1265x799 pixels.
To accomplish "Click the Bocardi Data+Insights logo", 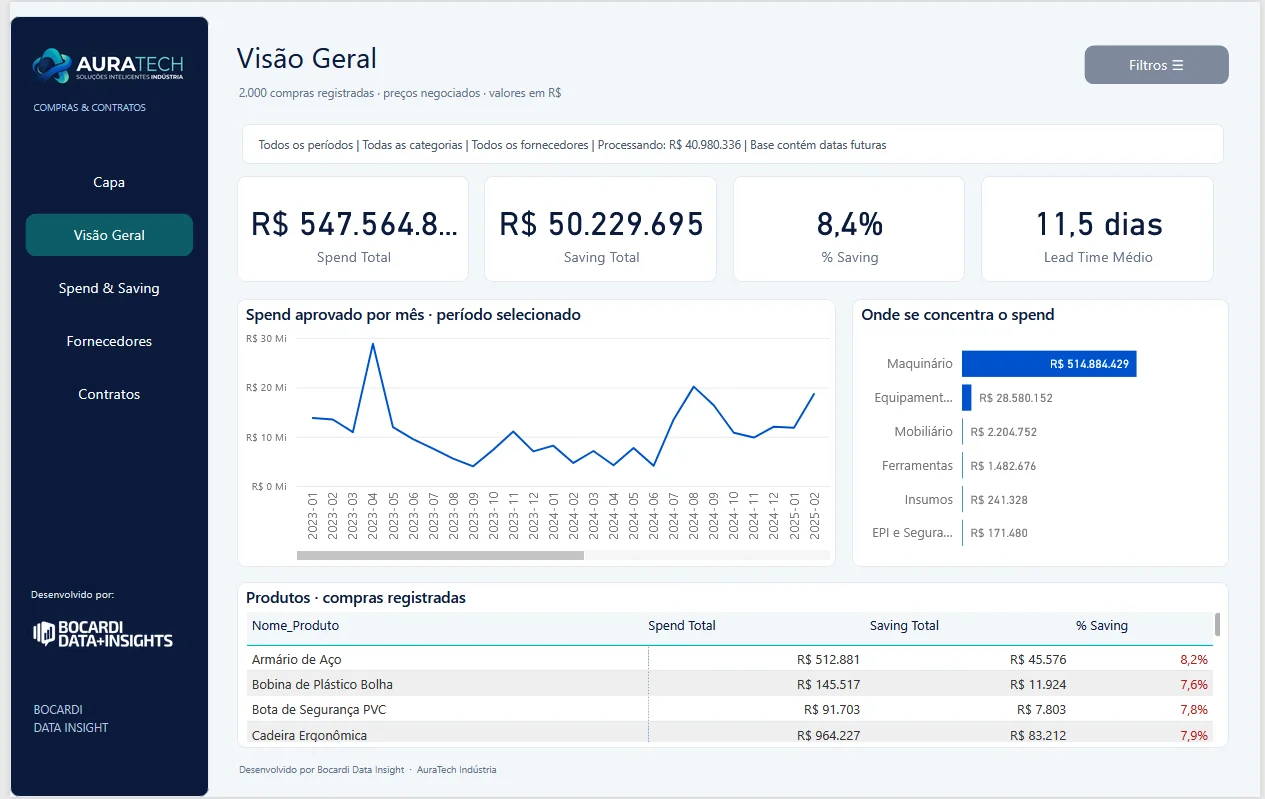I will [103, 633].
